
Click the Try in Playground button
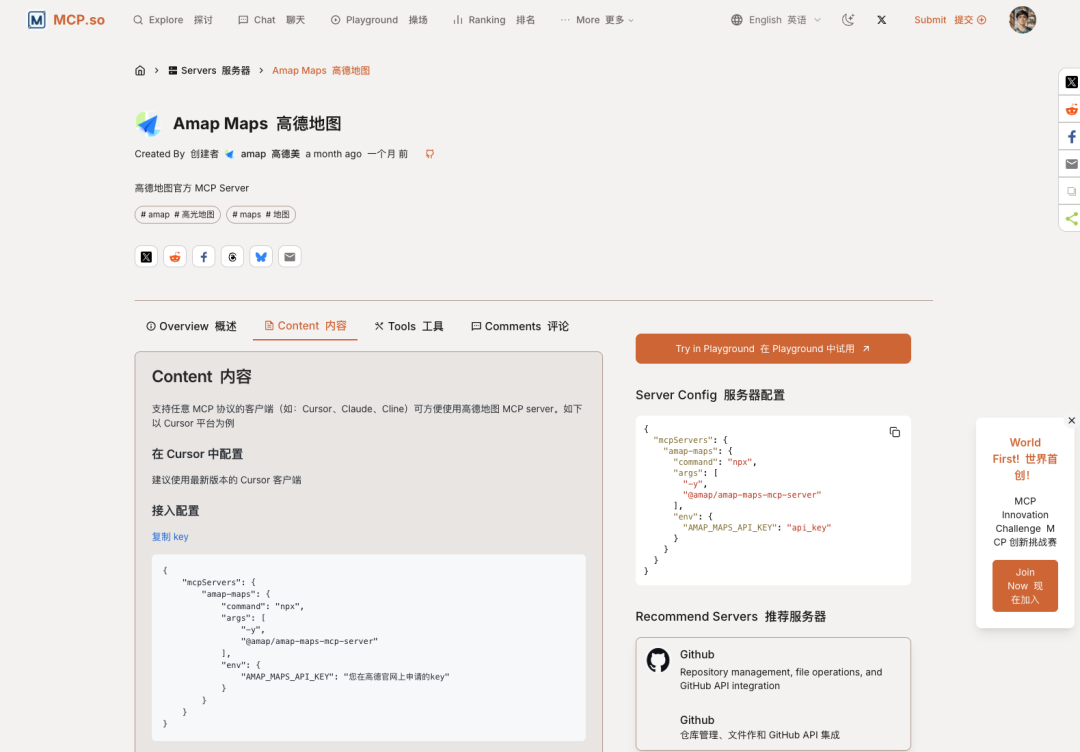772,348
